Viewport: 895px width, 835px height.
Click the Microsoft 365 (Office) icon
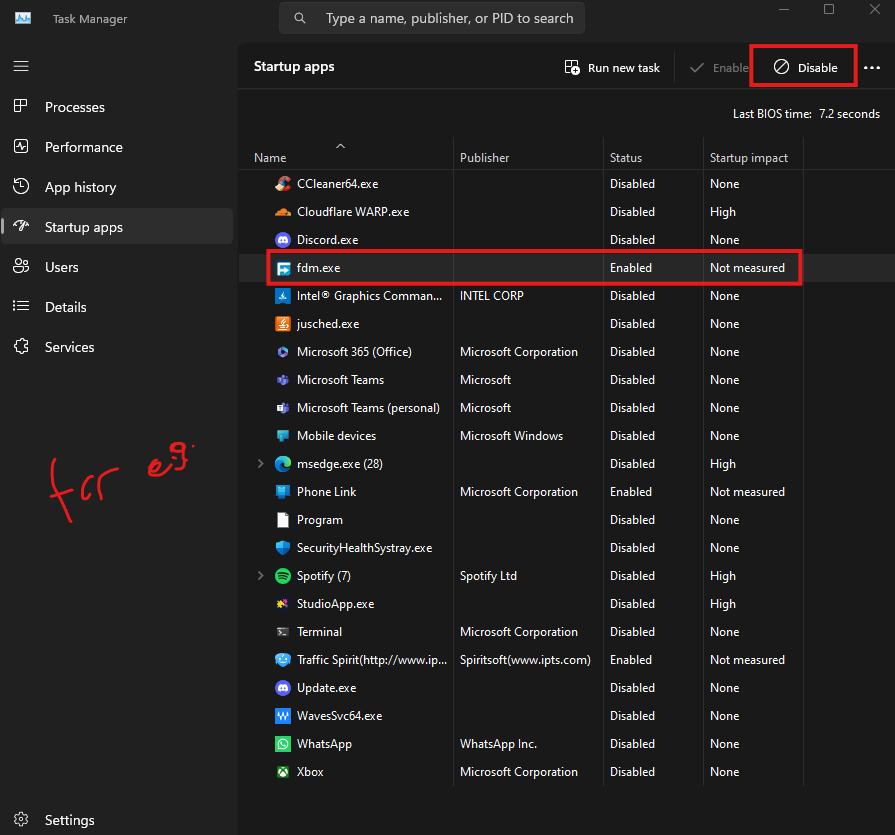click(283, 352)
